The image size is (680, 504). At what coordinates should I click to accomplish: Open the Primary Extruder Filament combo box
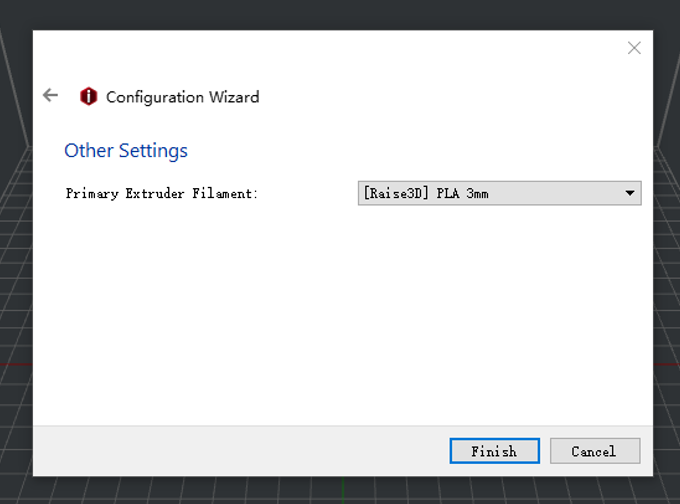pos(500,193)
